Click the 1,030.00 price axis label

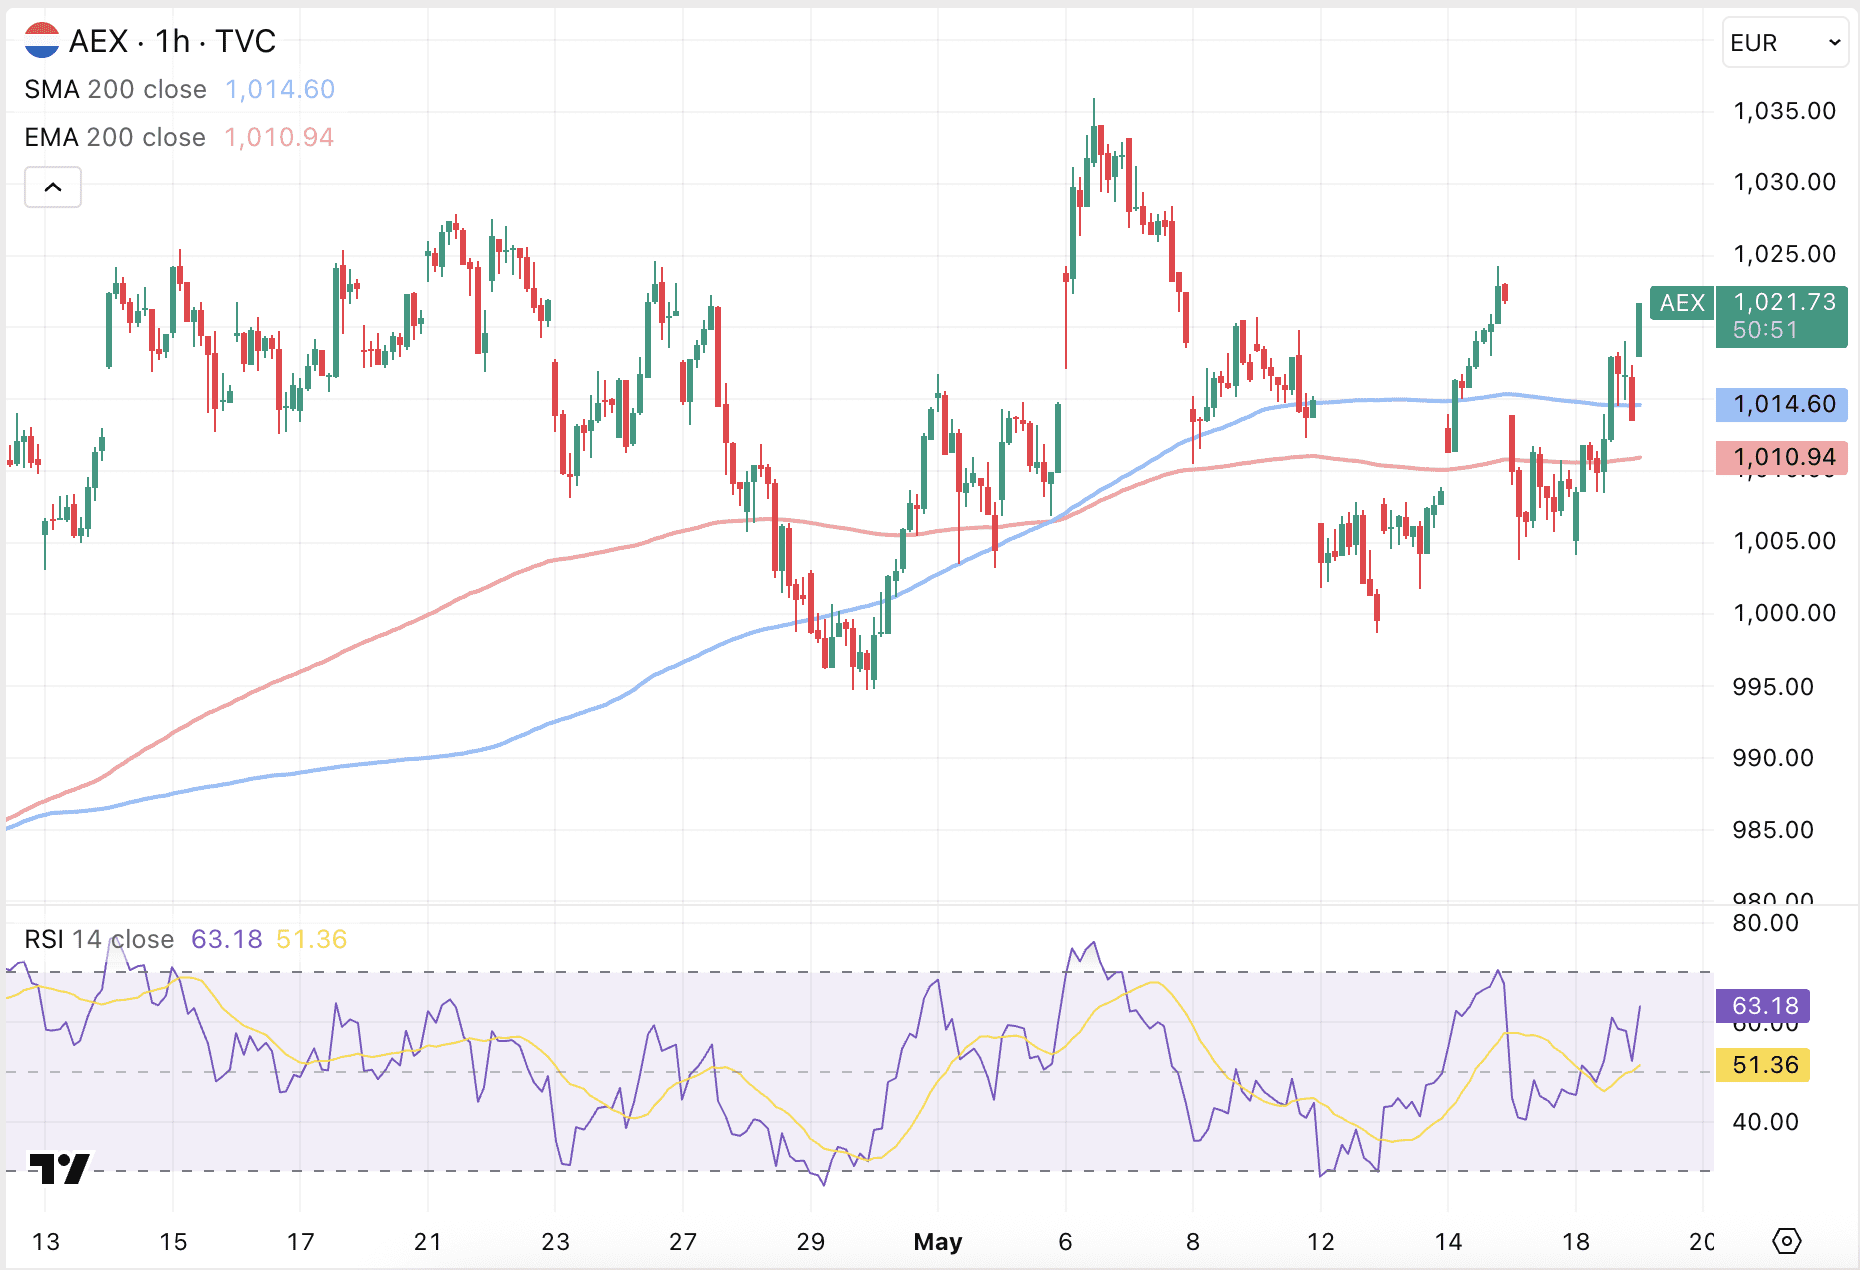pyautogui.click(x=1784, y=182)
